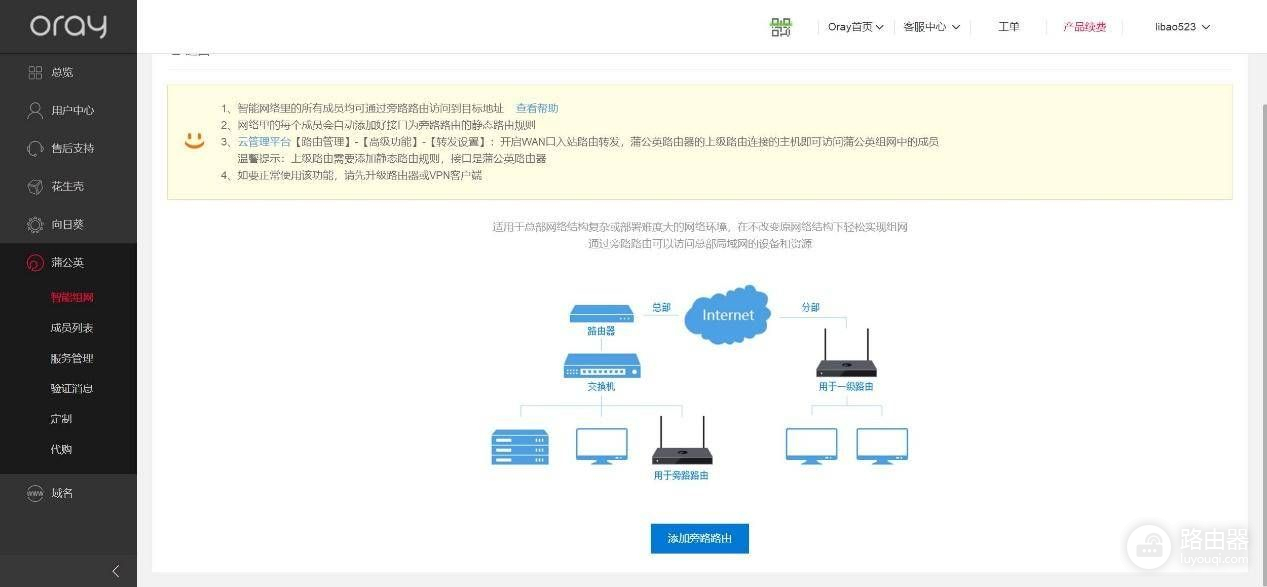Open 花生壳 via its sidebar icon
Image resolution: width=1267 pixels, height=587 pixels.
coord(35,186)
